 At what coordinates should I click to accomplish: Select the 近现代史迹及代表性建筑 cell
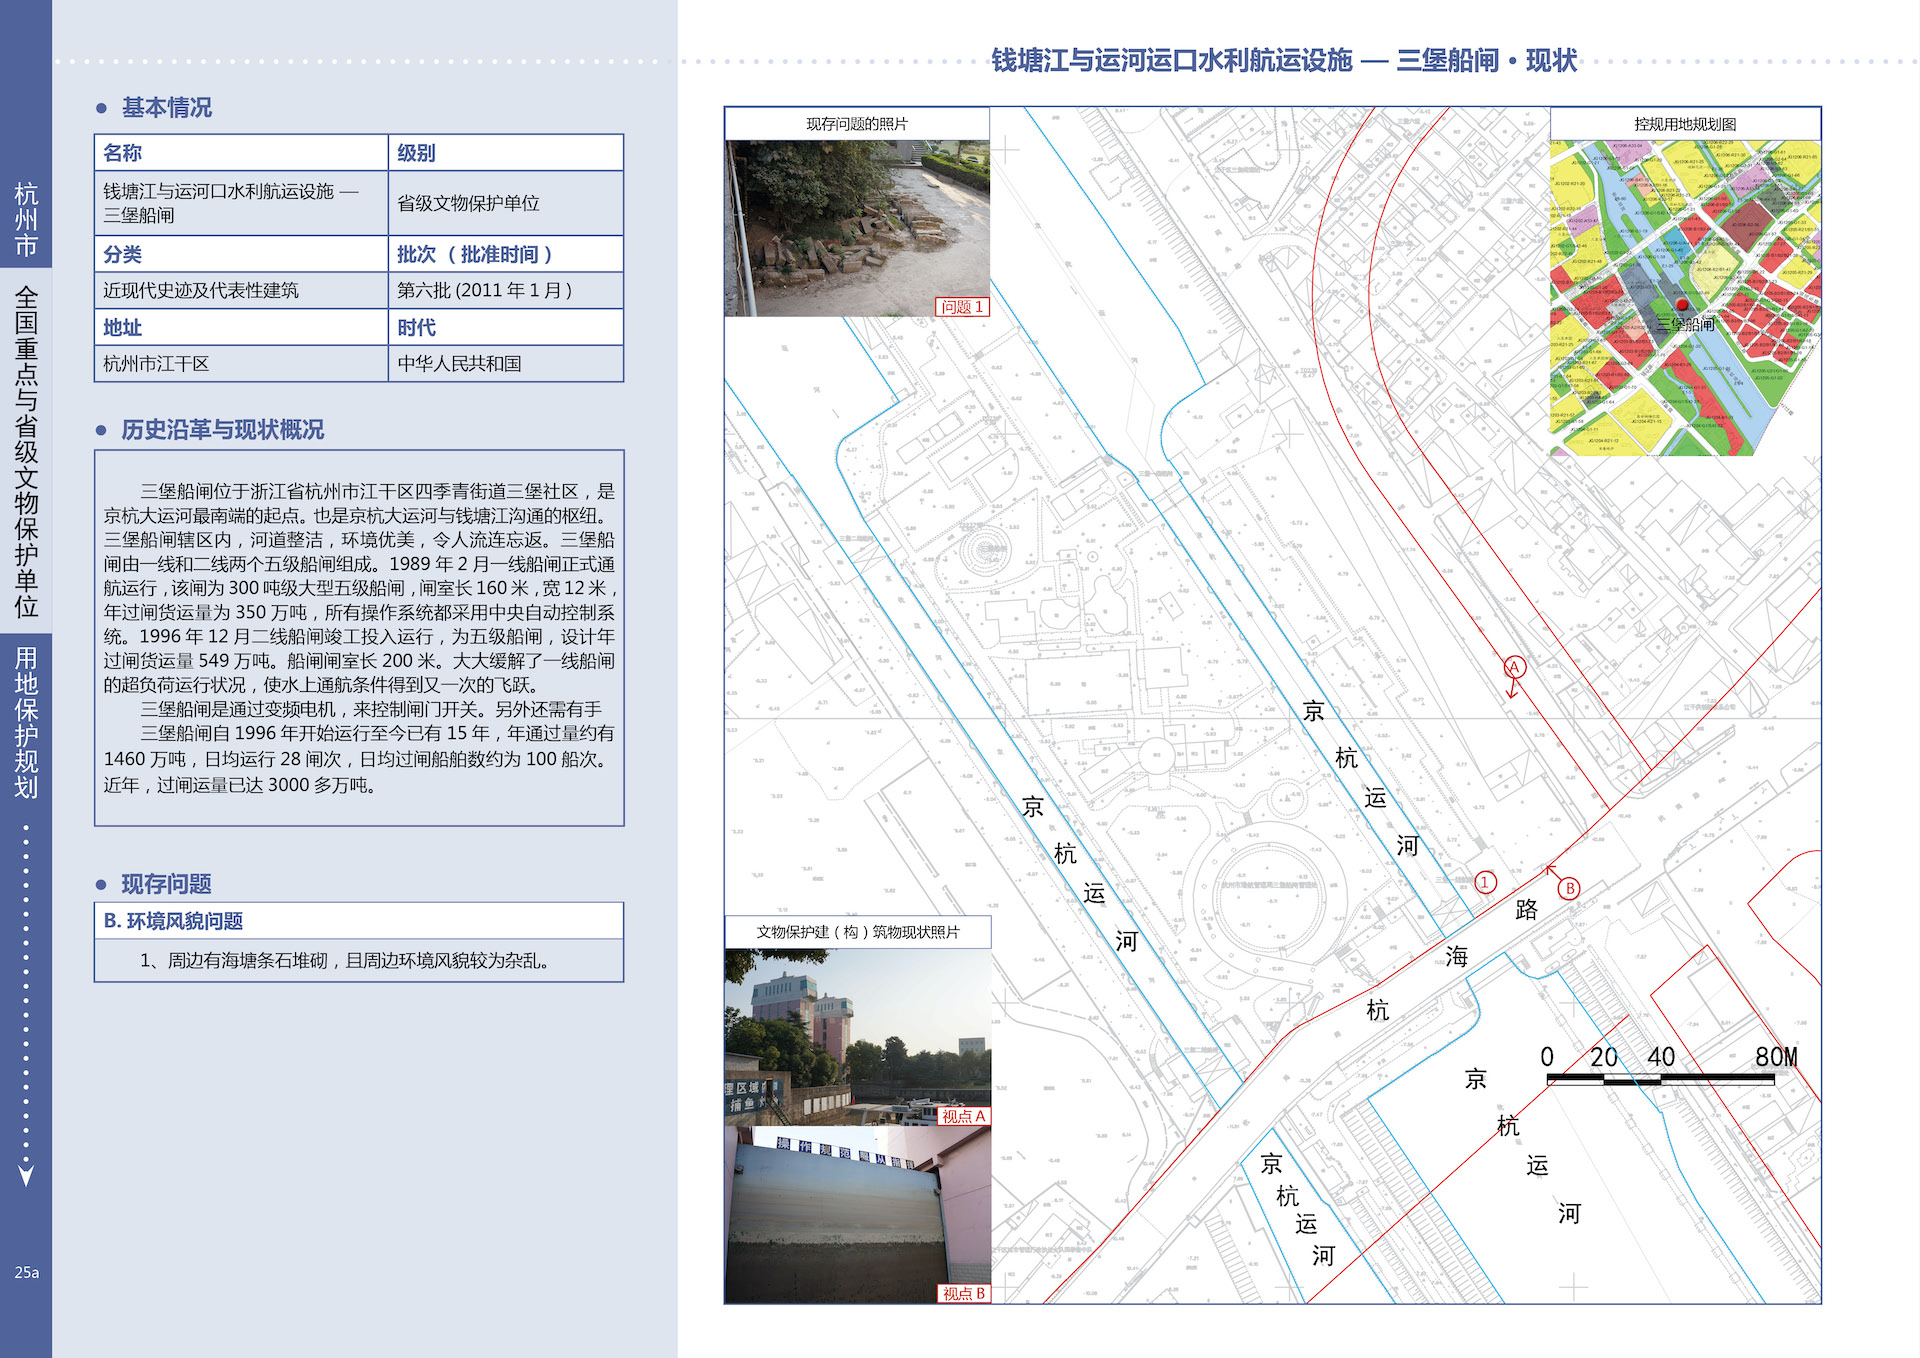tap(241, 290)
